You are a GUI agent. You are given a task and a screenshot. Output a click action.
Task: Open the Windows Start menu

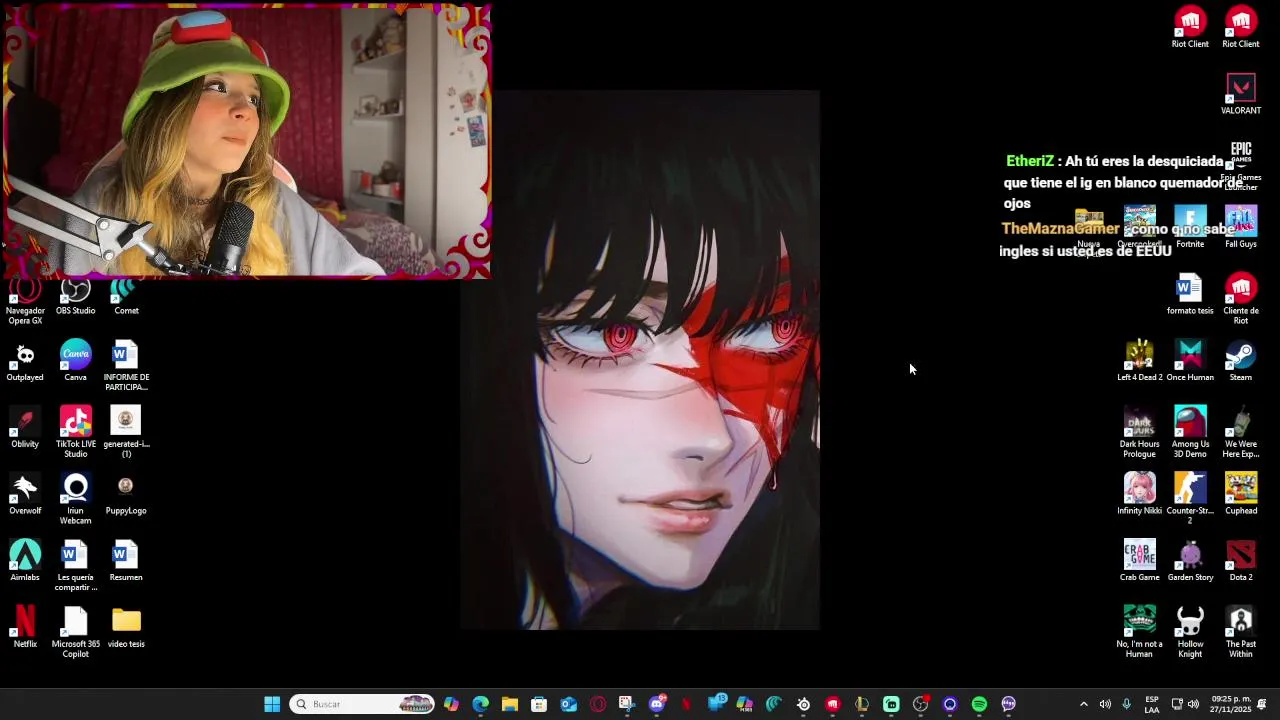(272, 704)
